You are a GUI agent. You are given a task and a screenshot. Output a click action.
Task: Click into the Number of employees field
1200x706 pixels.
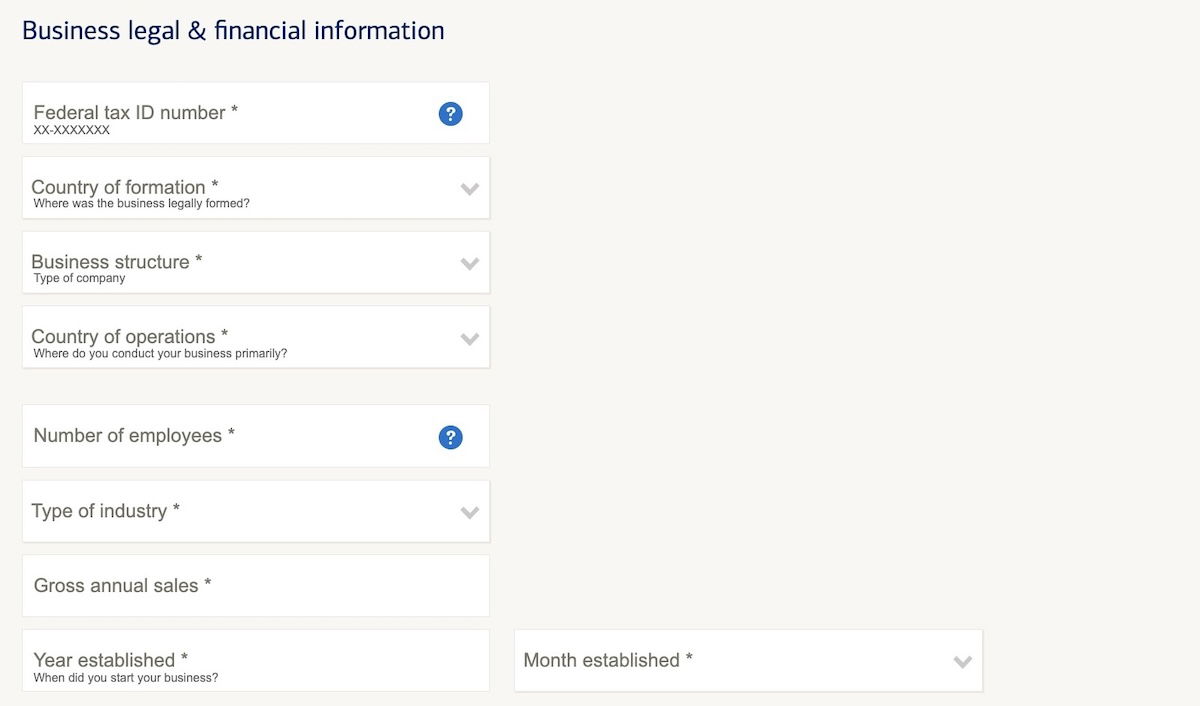click(x=256, y=436)
